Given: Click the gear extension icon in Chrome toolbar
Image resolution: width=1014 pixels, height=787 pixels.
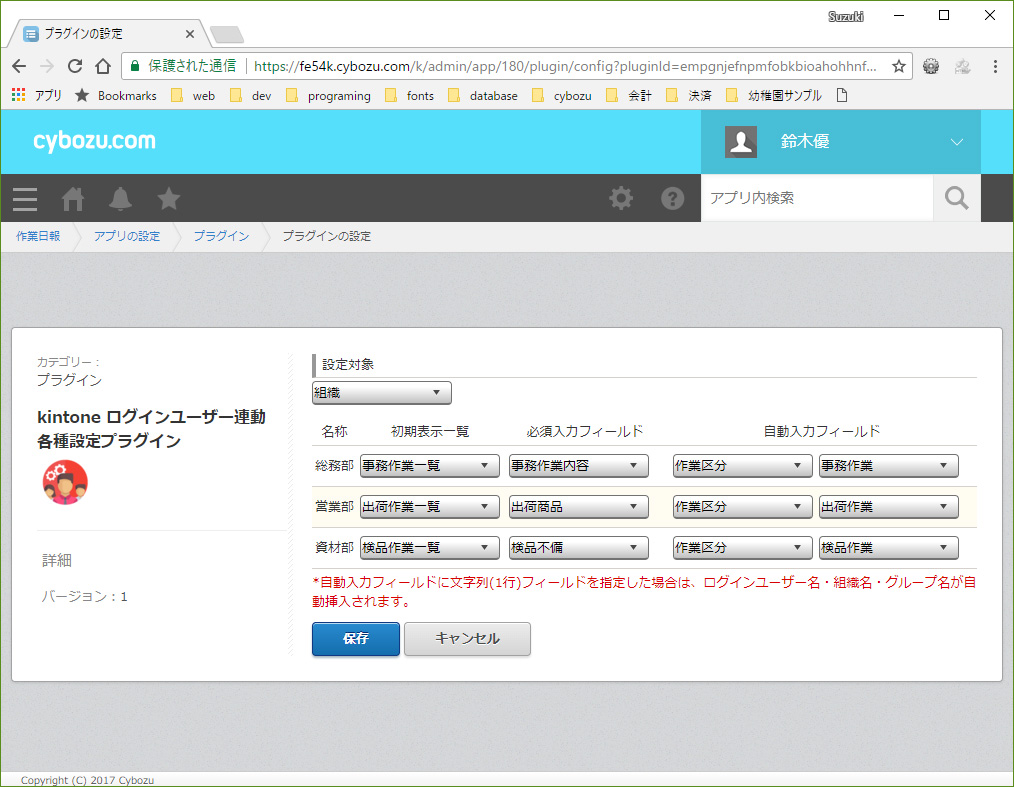Looking at the screenshot, I should coord(931,66).
